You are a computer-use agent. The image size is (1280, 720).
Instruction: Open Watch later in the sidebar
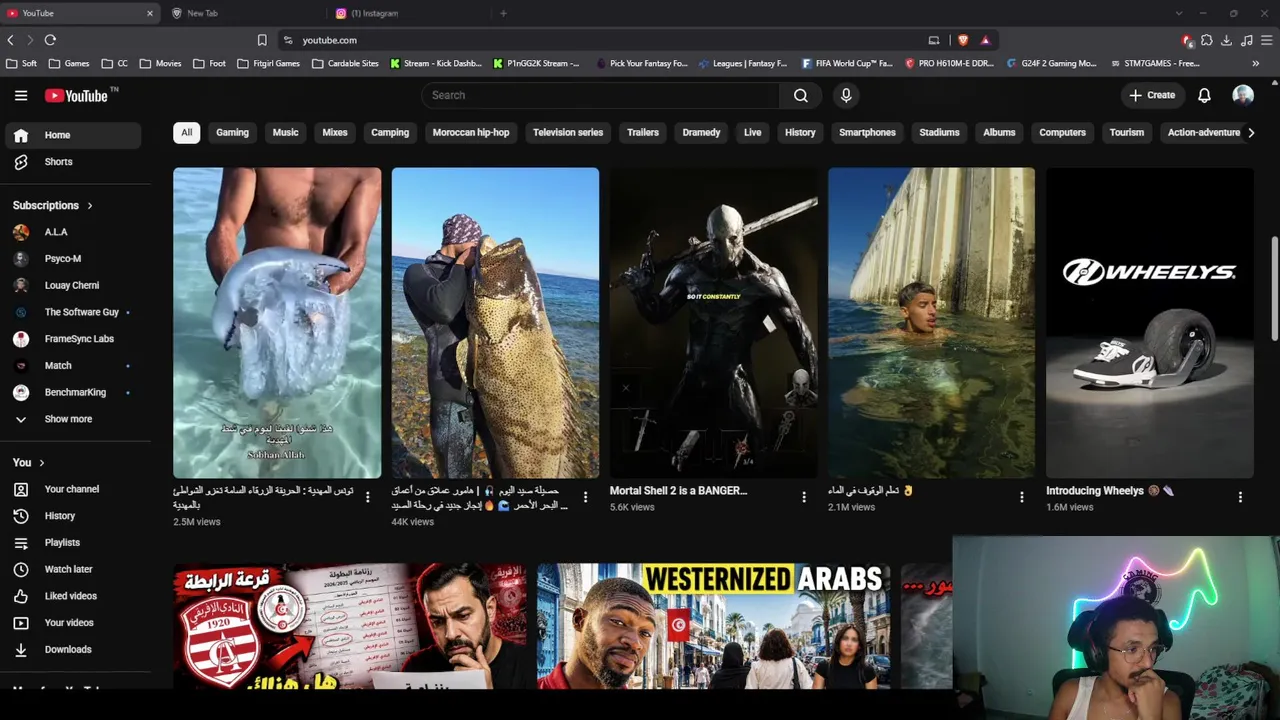point(72,569)
